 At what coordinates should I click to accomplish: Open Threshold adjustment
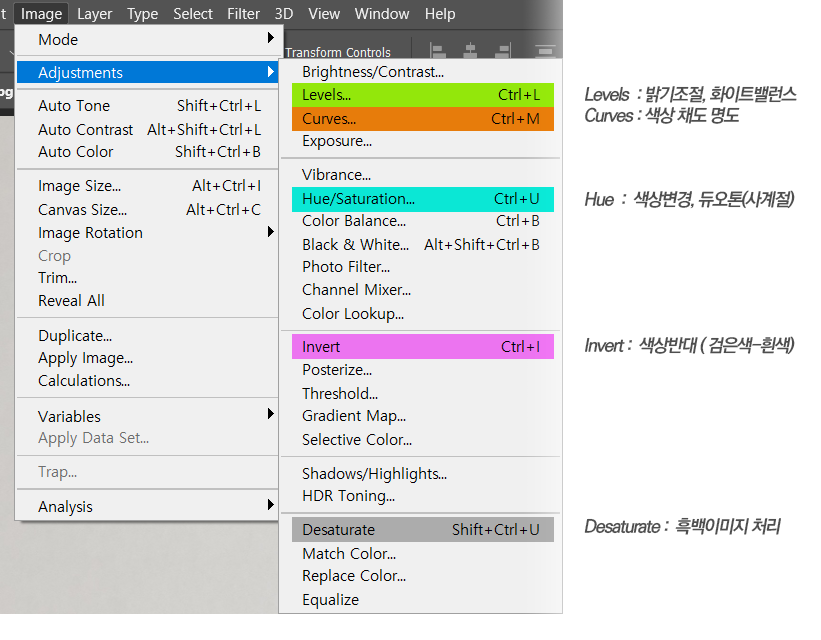pyautogui.click(x=423, y=393)
